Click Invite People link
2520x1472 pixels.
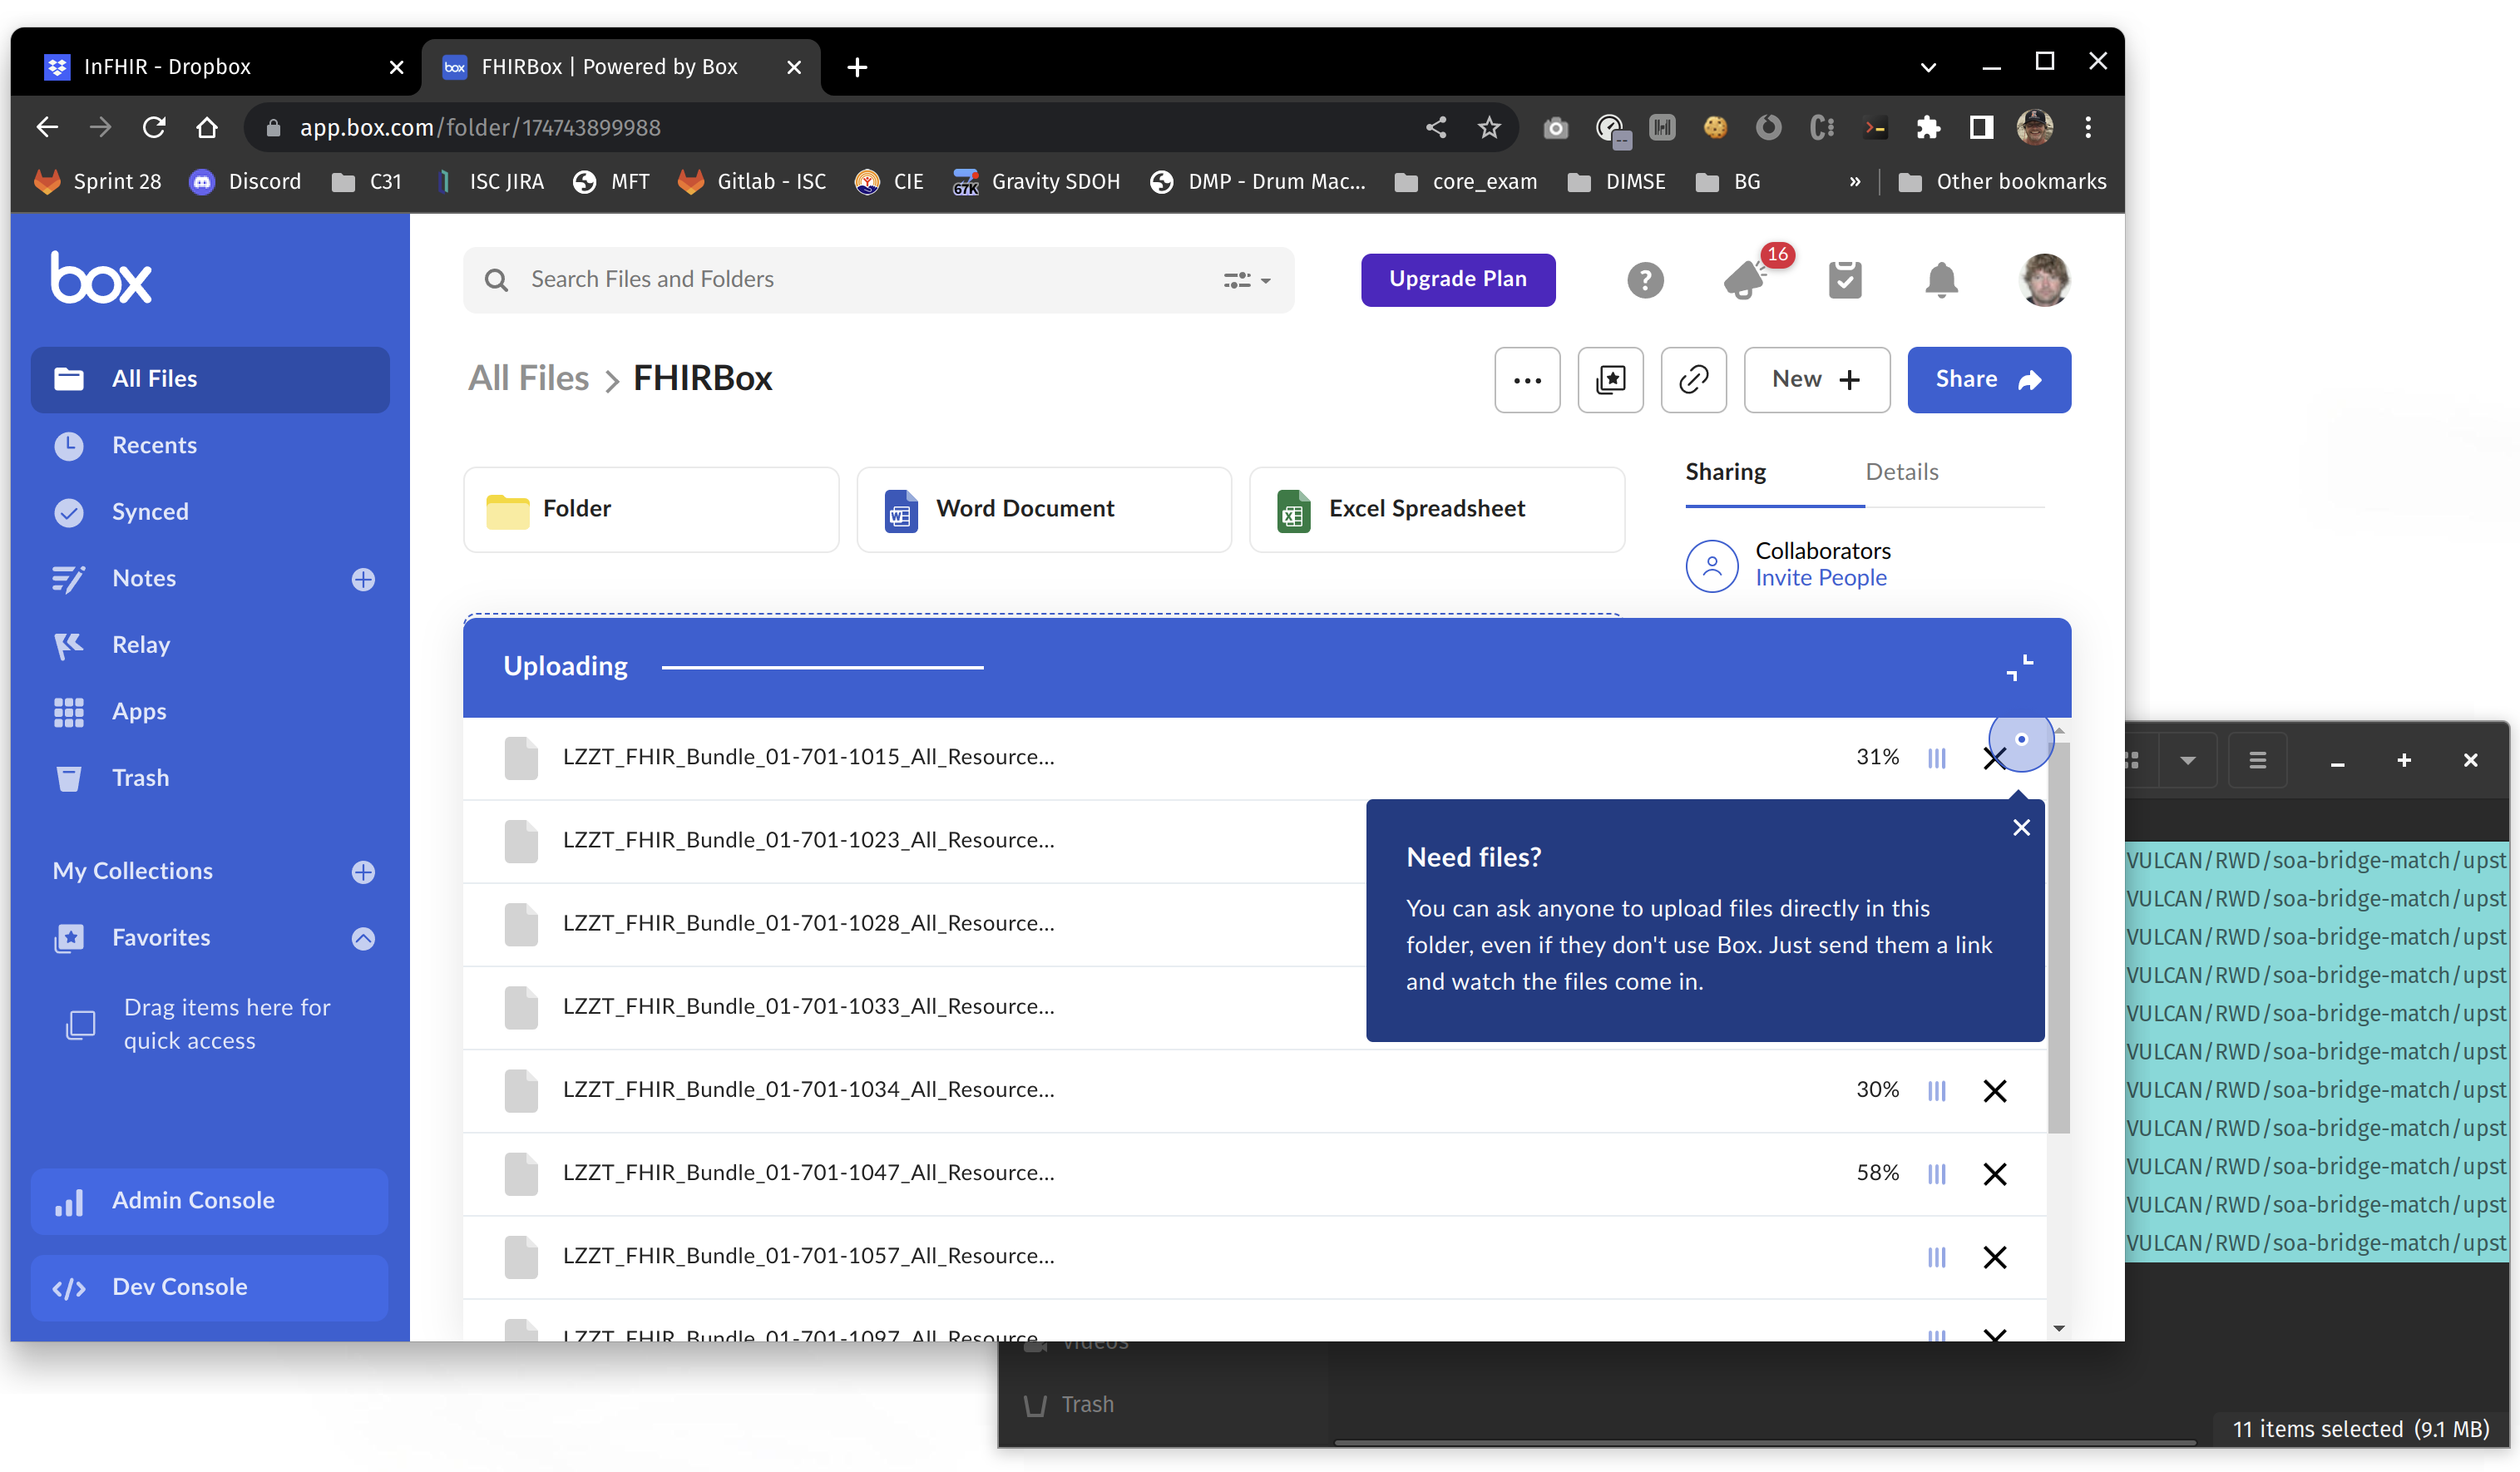click(x=1820, y=578)
